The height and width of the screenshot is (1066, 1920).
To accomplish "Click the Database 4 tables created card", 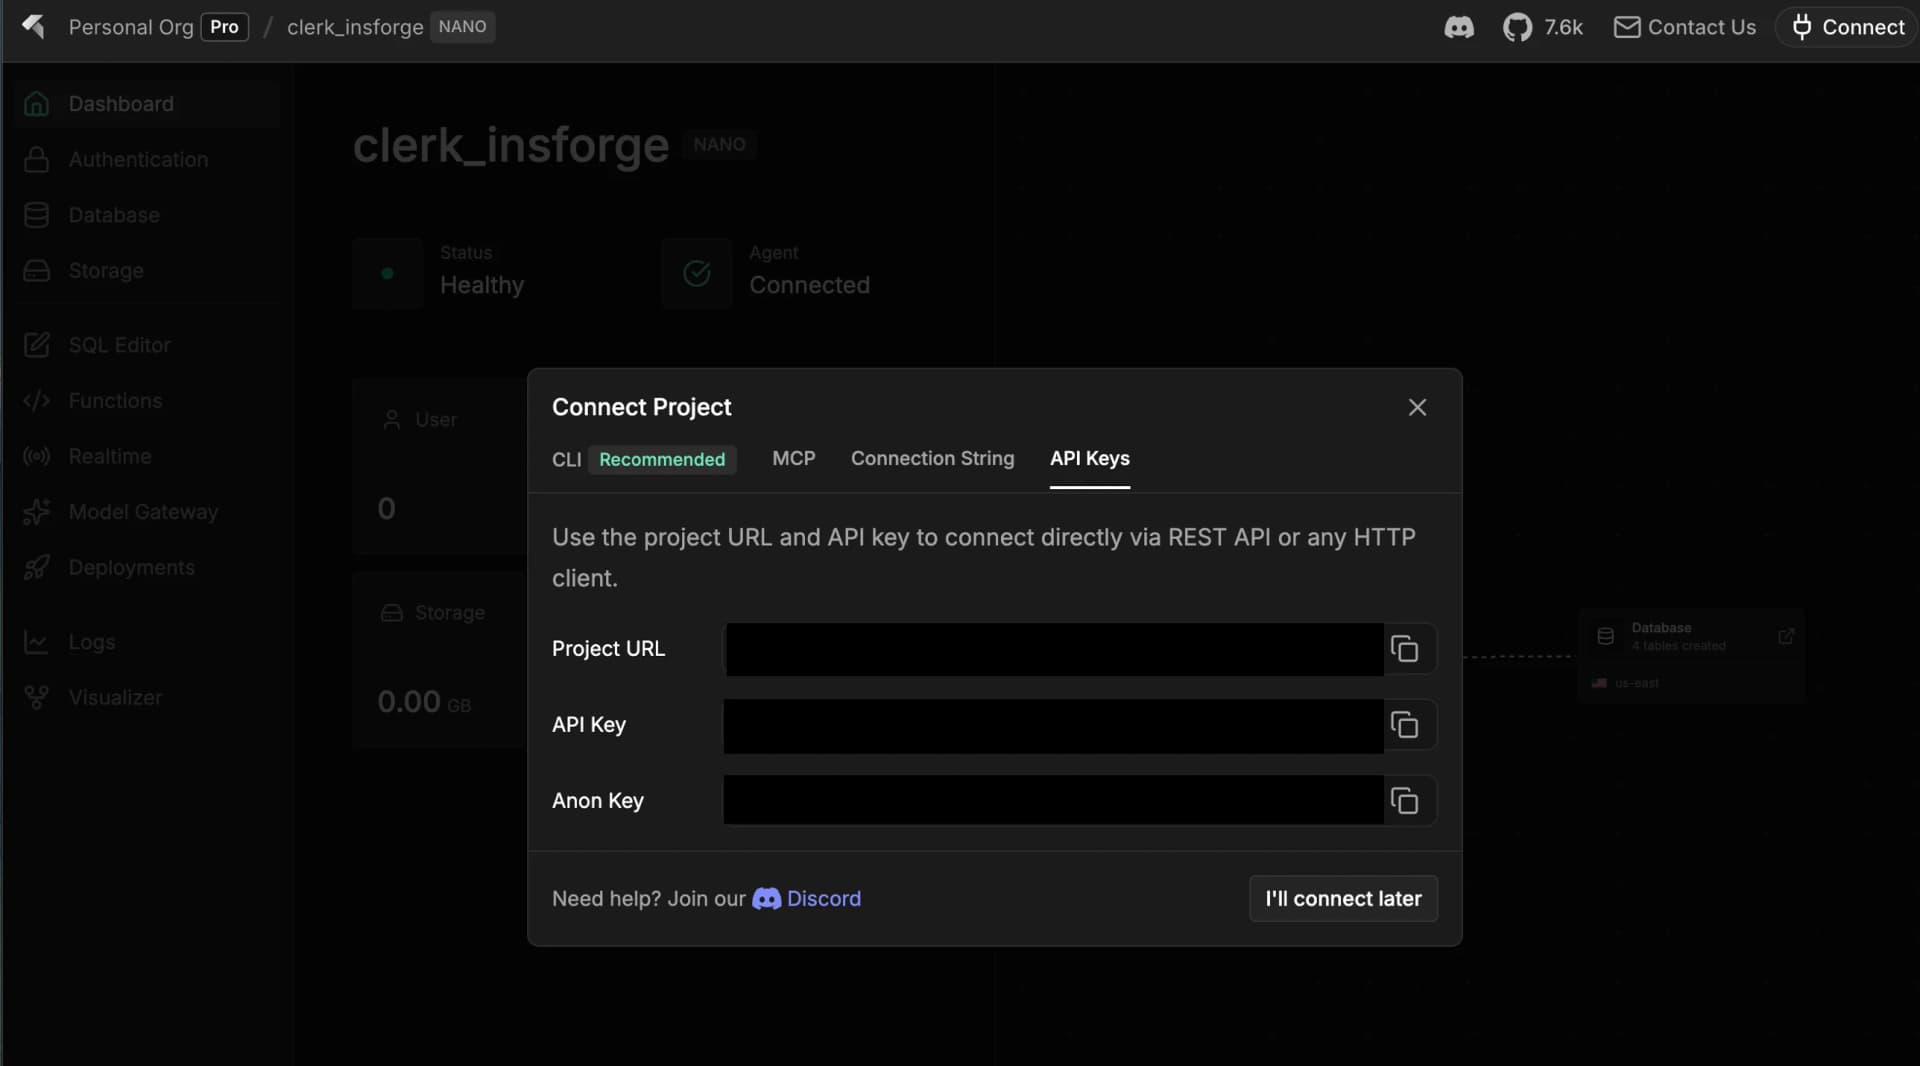I will (x=1692, y=654).
